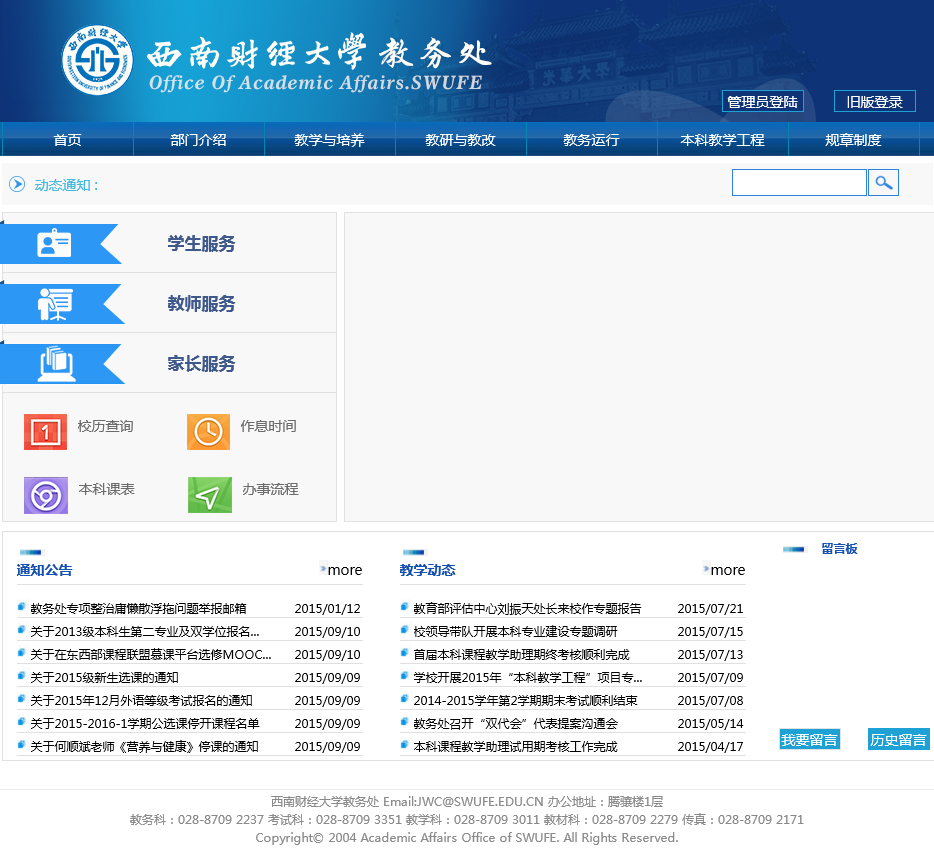
Task: Click the 管理员登陆 button
Action: tap(762, 101)
